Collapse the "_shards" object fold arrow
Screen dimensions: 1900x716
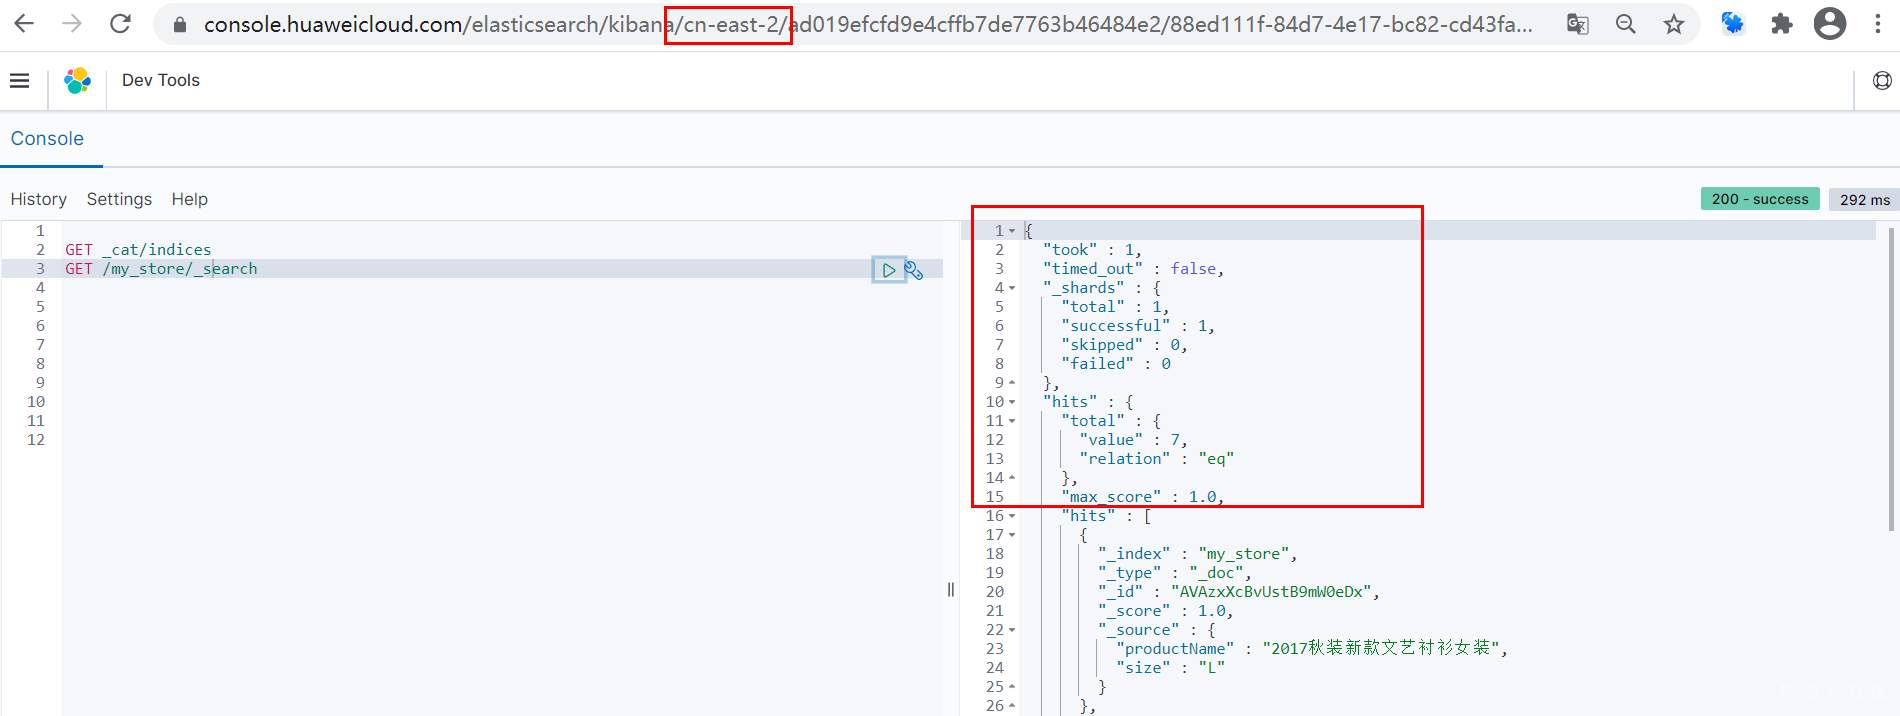coord(1012,288)
